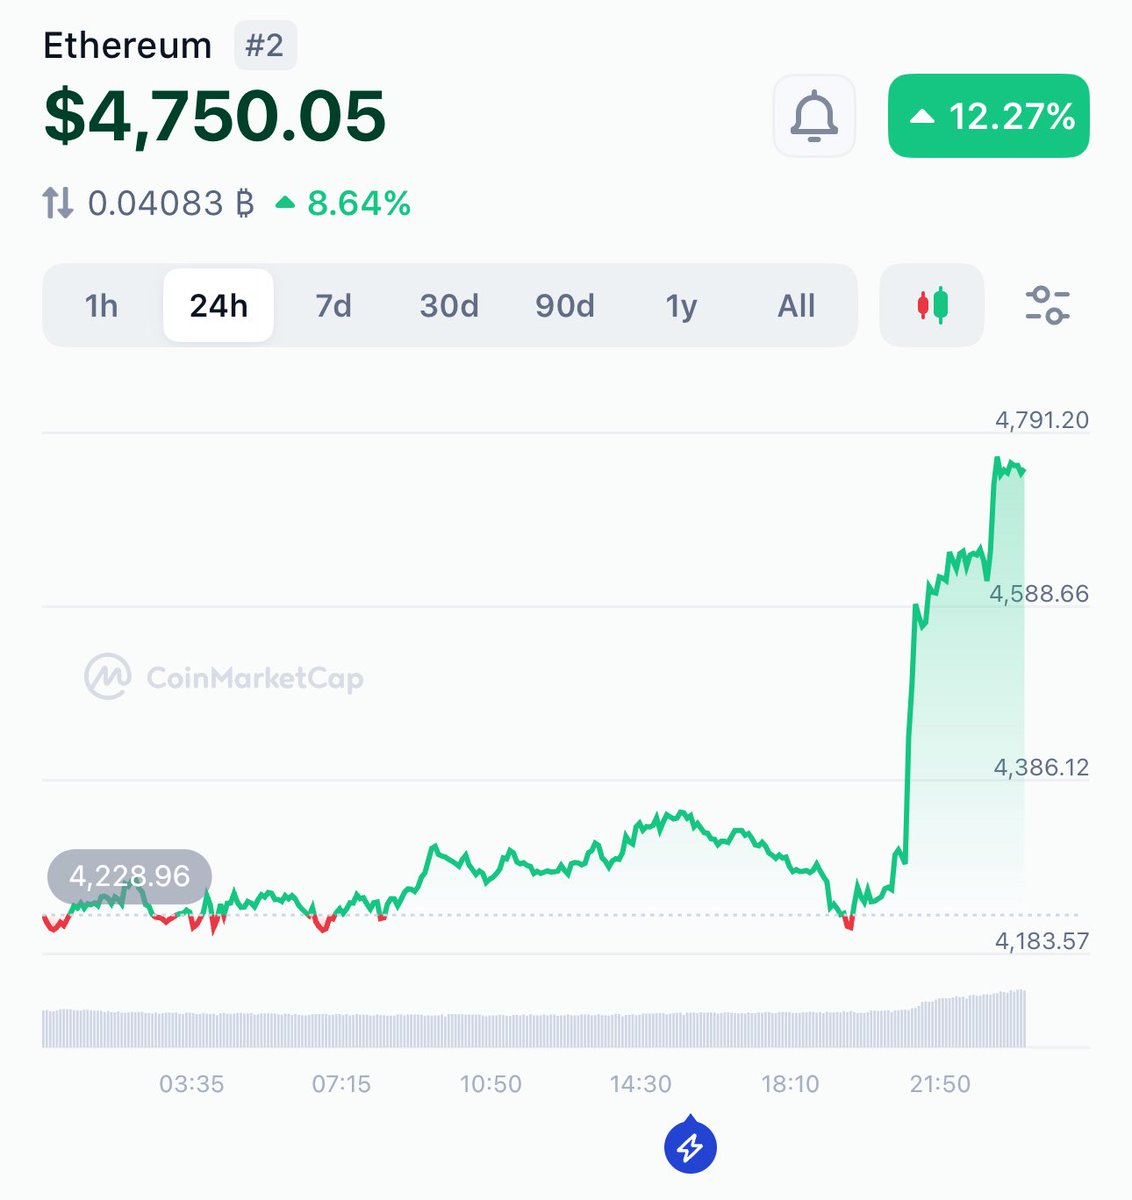Select the All time range
This screenshot has height=1200, width=1132.
796,305
